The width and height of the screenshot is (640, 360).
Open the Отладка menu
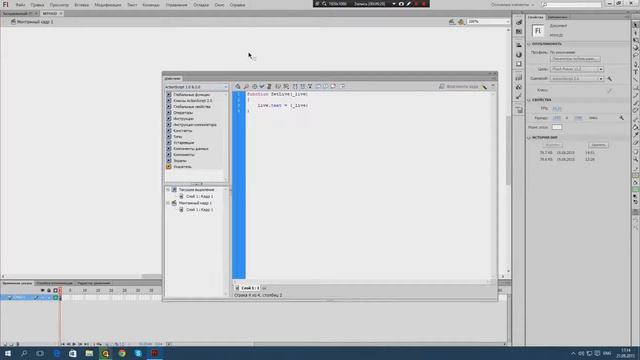pyautogui.click(x=201, y=5)
